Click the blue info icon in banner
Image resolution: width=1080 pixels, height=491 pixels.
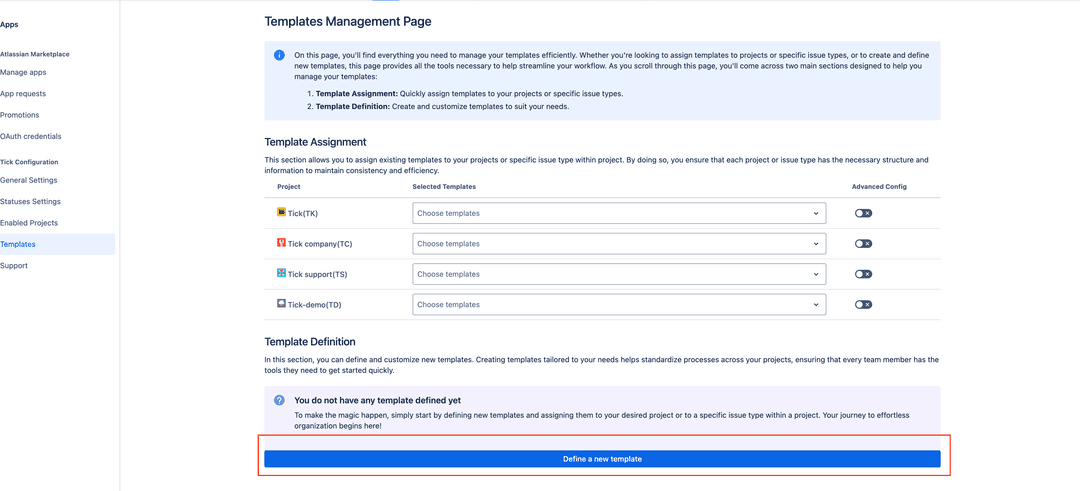279,55
